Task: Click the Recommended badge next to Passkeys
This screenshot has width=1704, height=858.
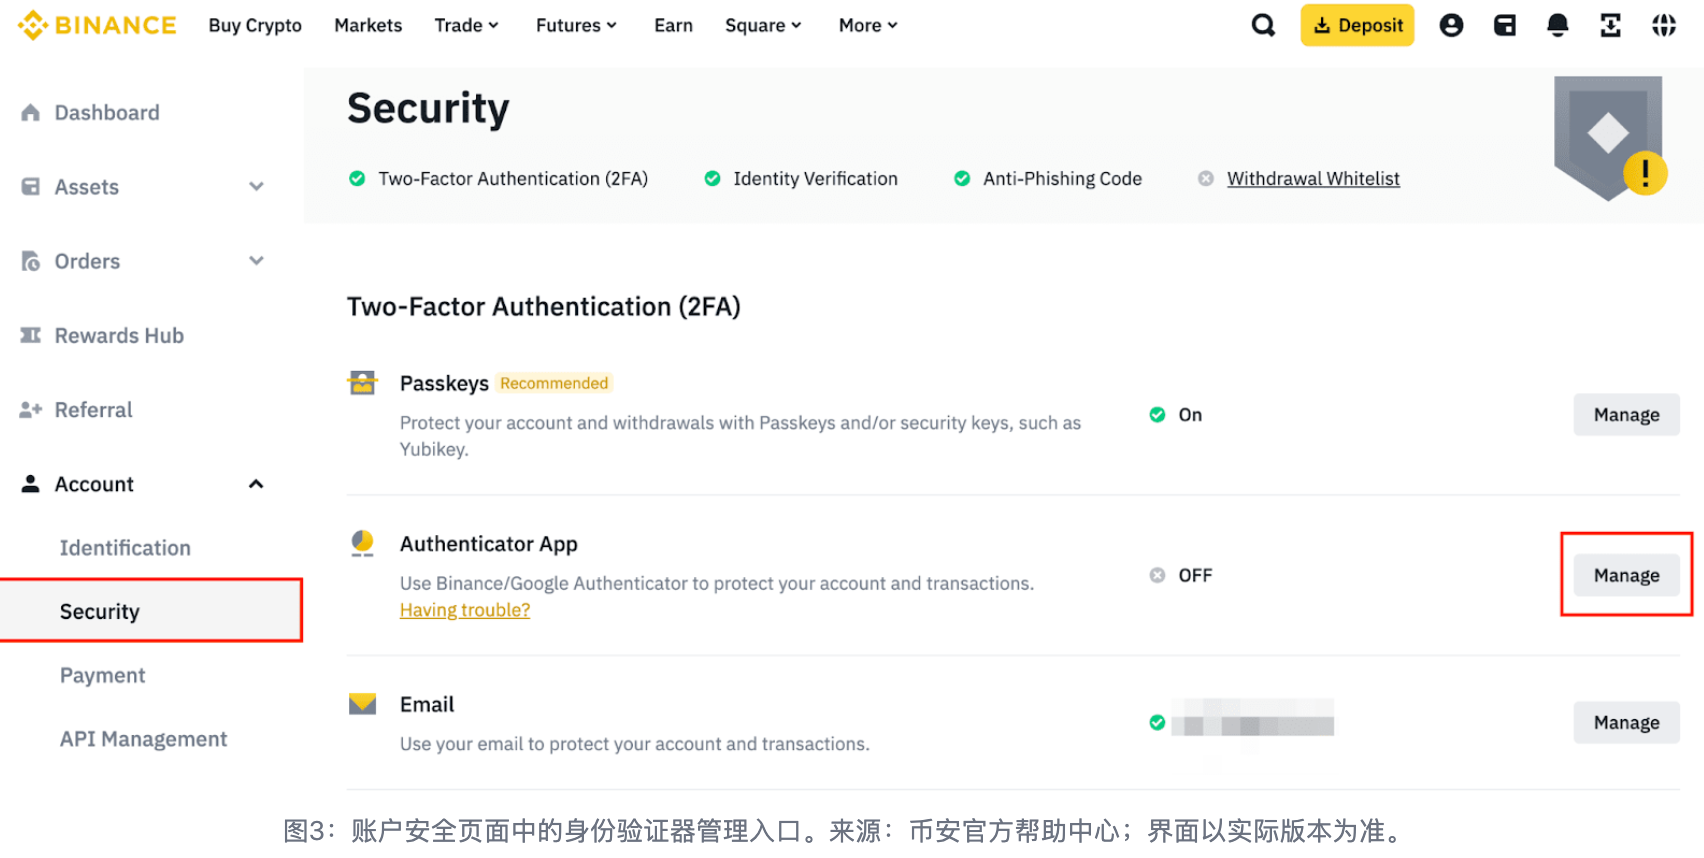Action: click(554, 383)
